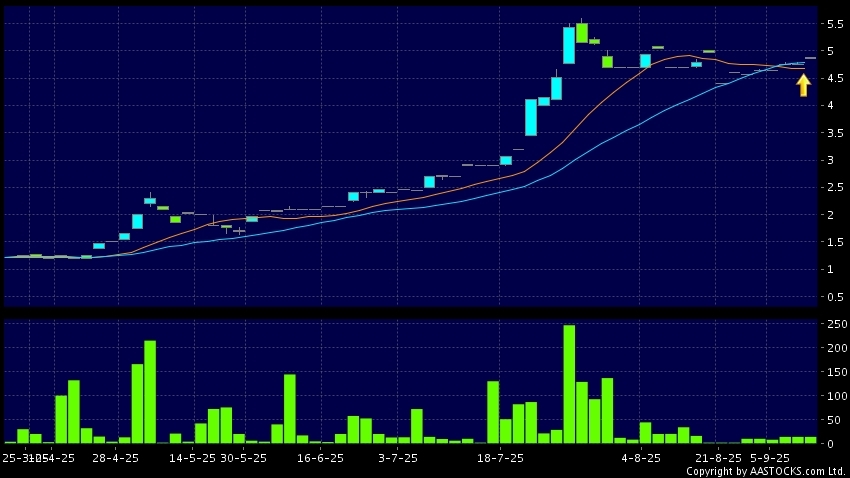Pick the 30-5-25 date on the axis
850x478 pixels.
243,458
